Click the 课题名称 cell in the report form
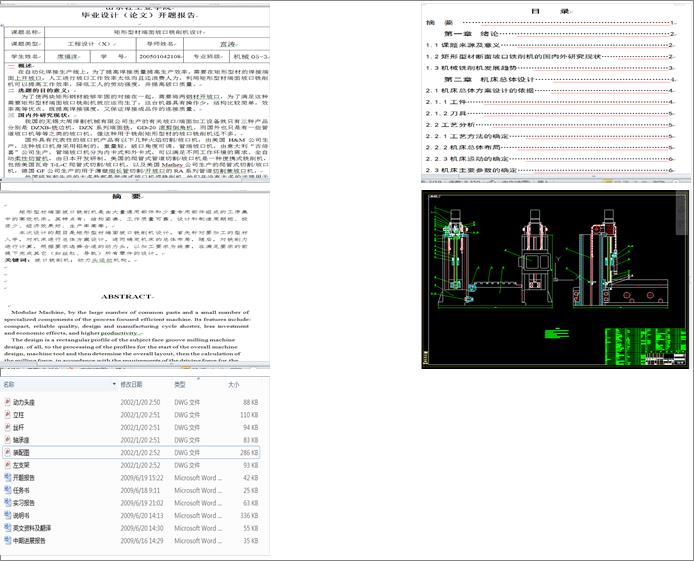Viewport: 694px width, 561px height. [x=25, y=32]
